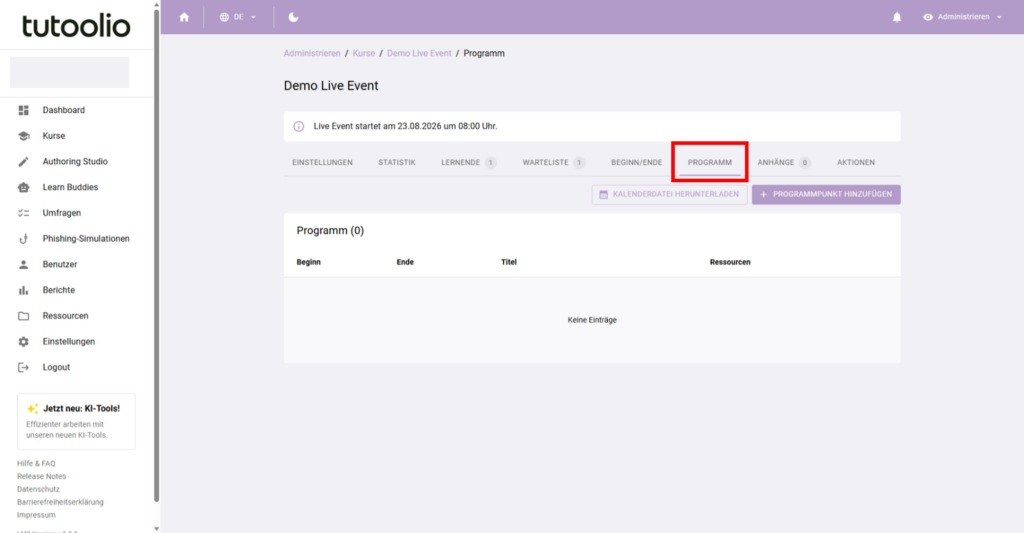Expand the Administrieren dropdown arrow
This screenshot has height=533, width=1024.
click(x=999, y=18)
